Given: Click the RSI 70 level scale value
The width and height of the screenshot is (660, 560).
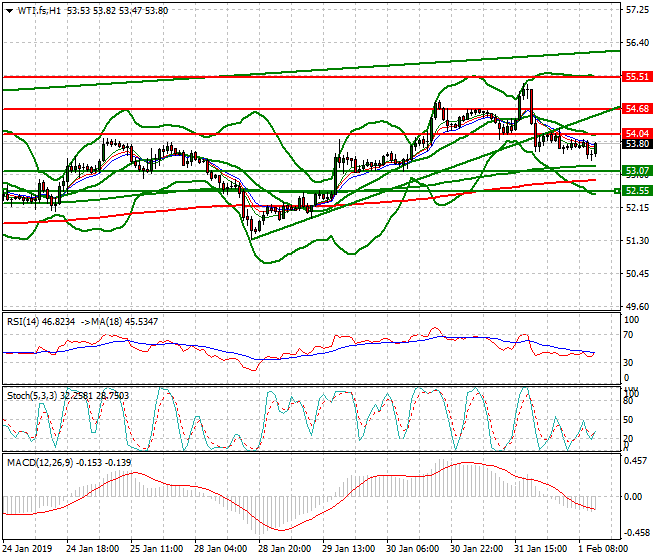Looking at the screenshot, I should [628, 335].
